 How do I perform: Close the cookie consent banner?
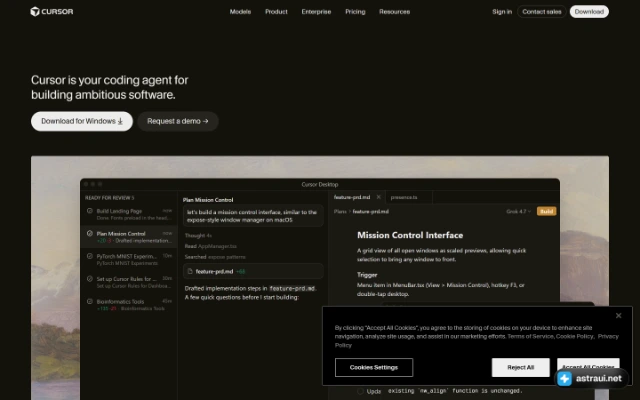(618, 316)
